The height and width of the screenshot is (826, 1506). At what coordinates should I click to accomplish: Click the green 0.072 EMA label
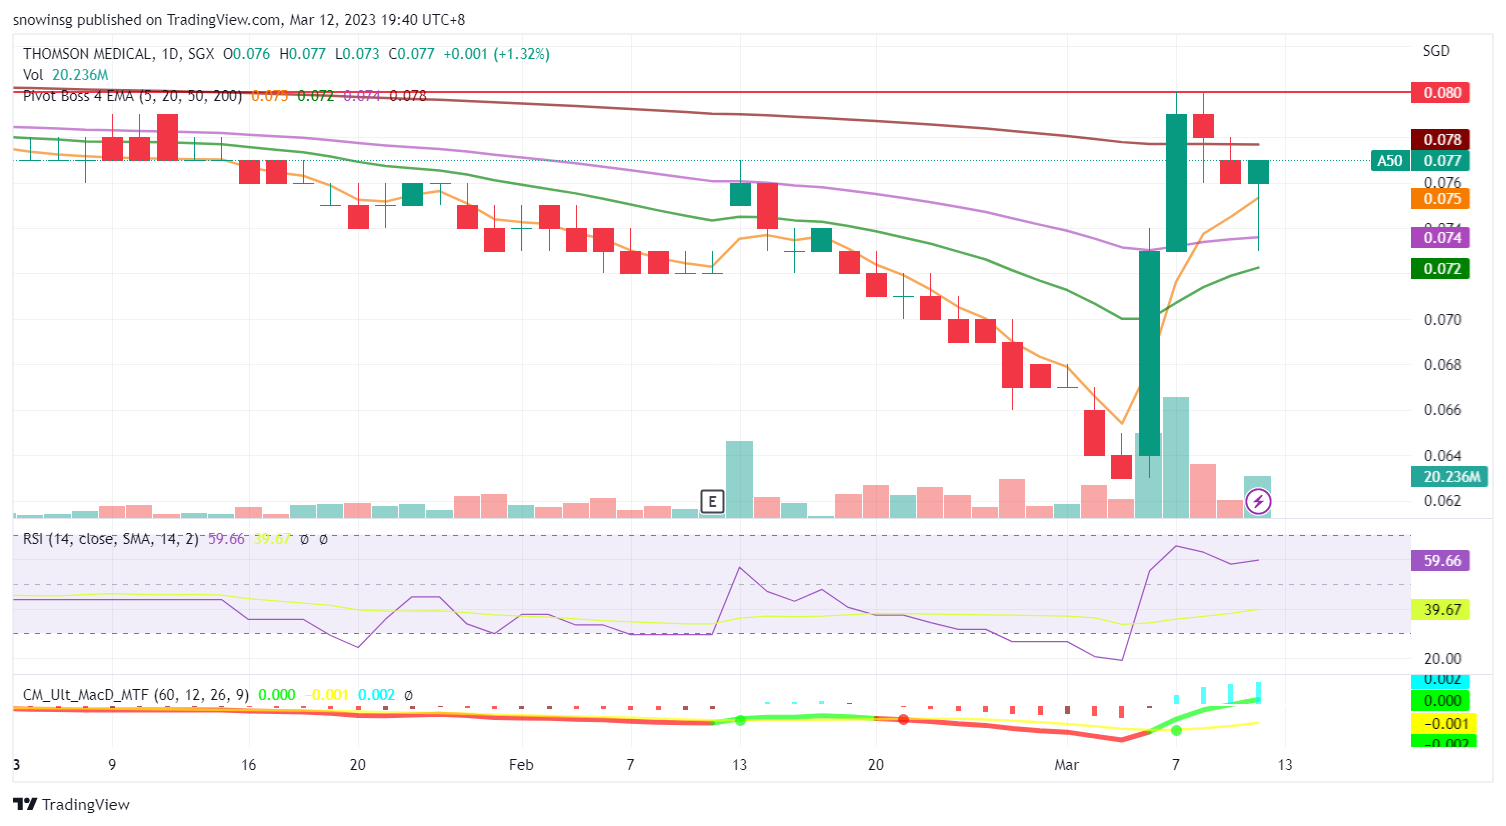pyautogui.click(x=1441, y=268)
